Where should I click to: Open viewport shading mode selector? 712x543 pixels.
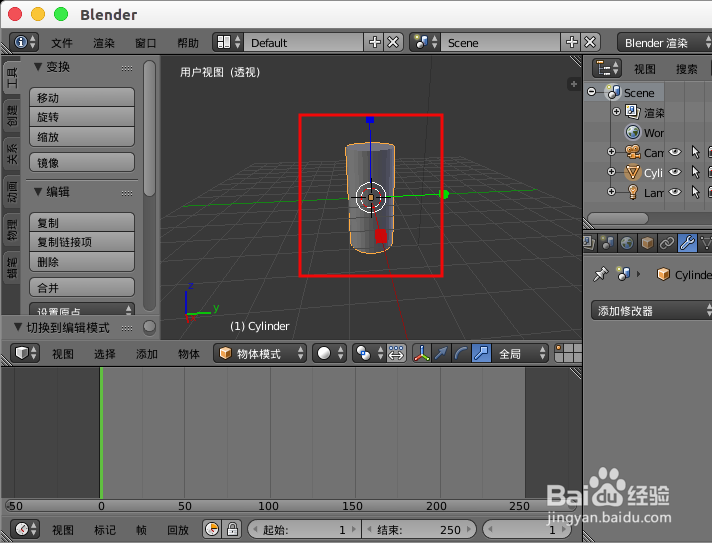tap(329, 353)
